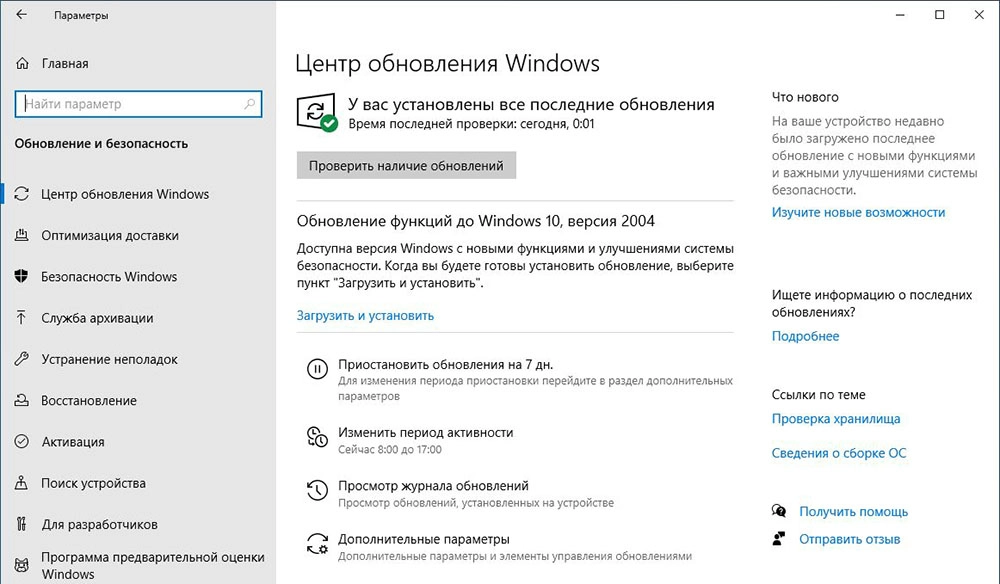
Task: Select Восстановление in the sidebar
Action: pos(88,401)
